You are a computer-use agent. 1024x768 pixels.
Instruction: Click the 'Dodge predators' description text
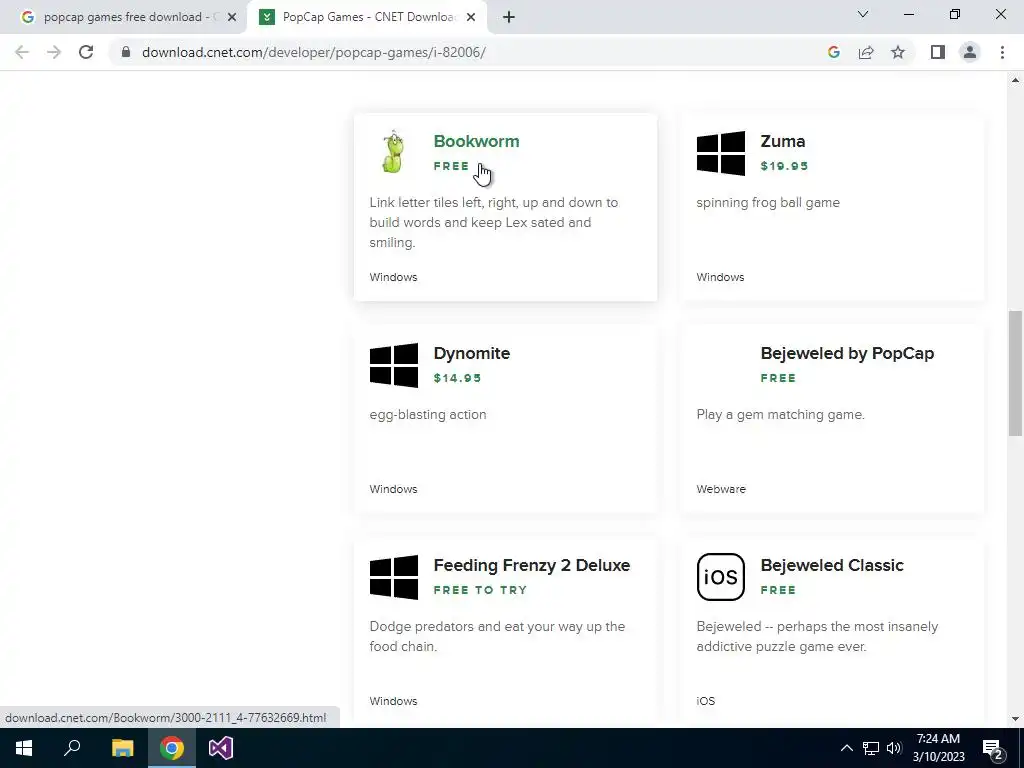pyautogui.click(x=498, y=636)
